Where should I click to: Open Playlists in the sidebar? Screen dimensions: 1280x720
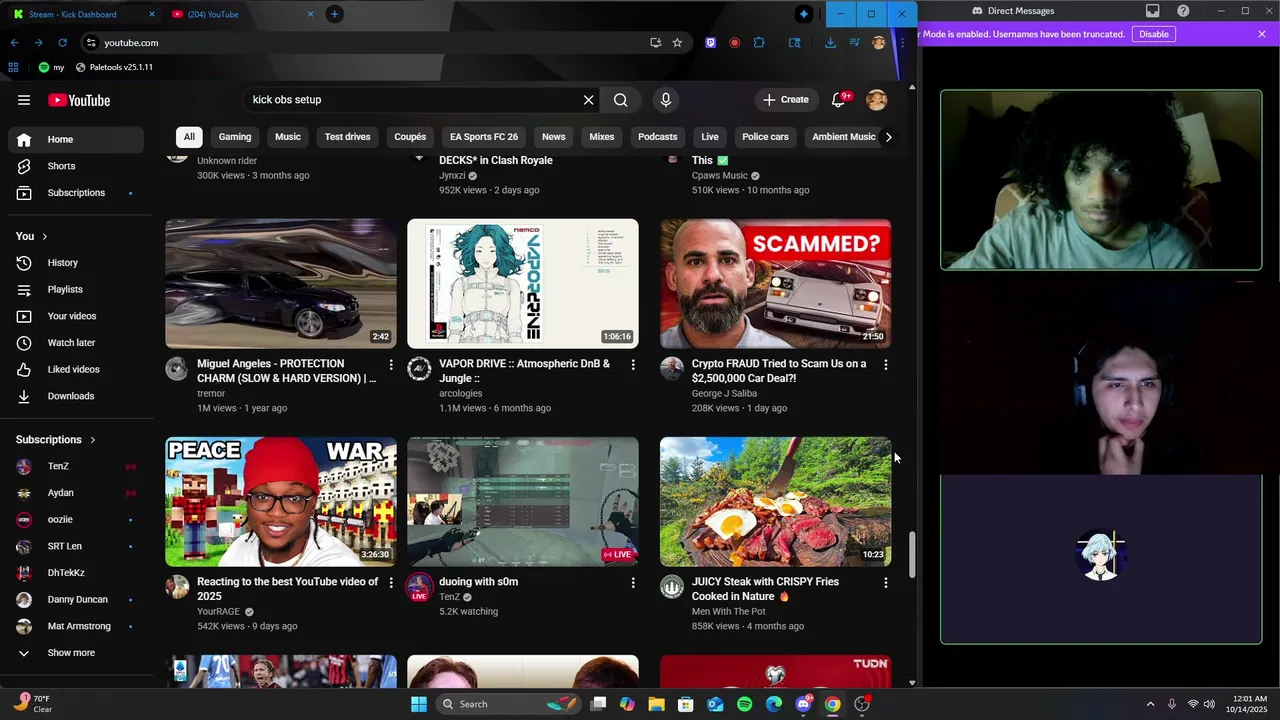pyautogui.click(x=76, y=290)
